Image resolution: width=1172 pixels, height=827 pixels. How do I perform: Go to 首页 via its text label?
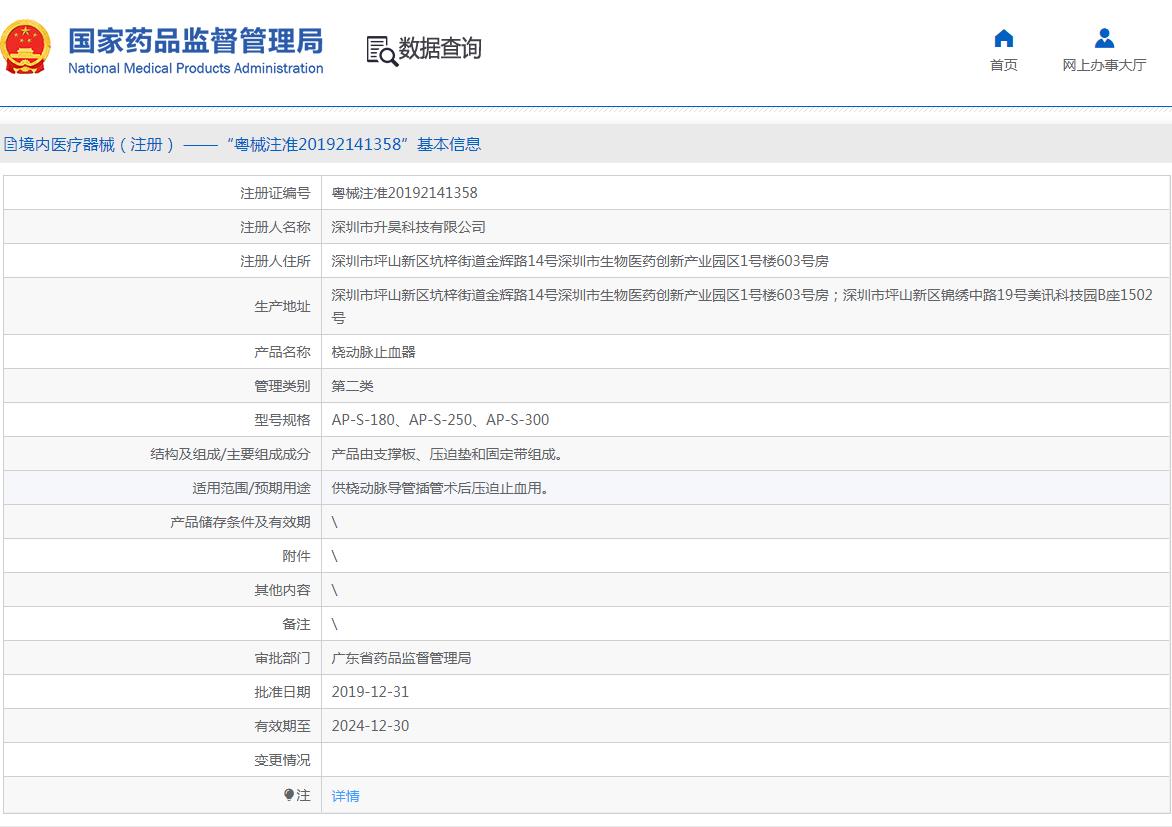1003,65
